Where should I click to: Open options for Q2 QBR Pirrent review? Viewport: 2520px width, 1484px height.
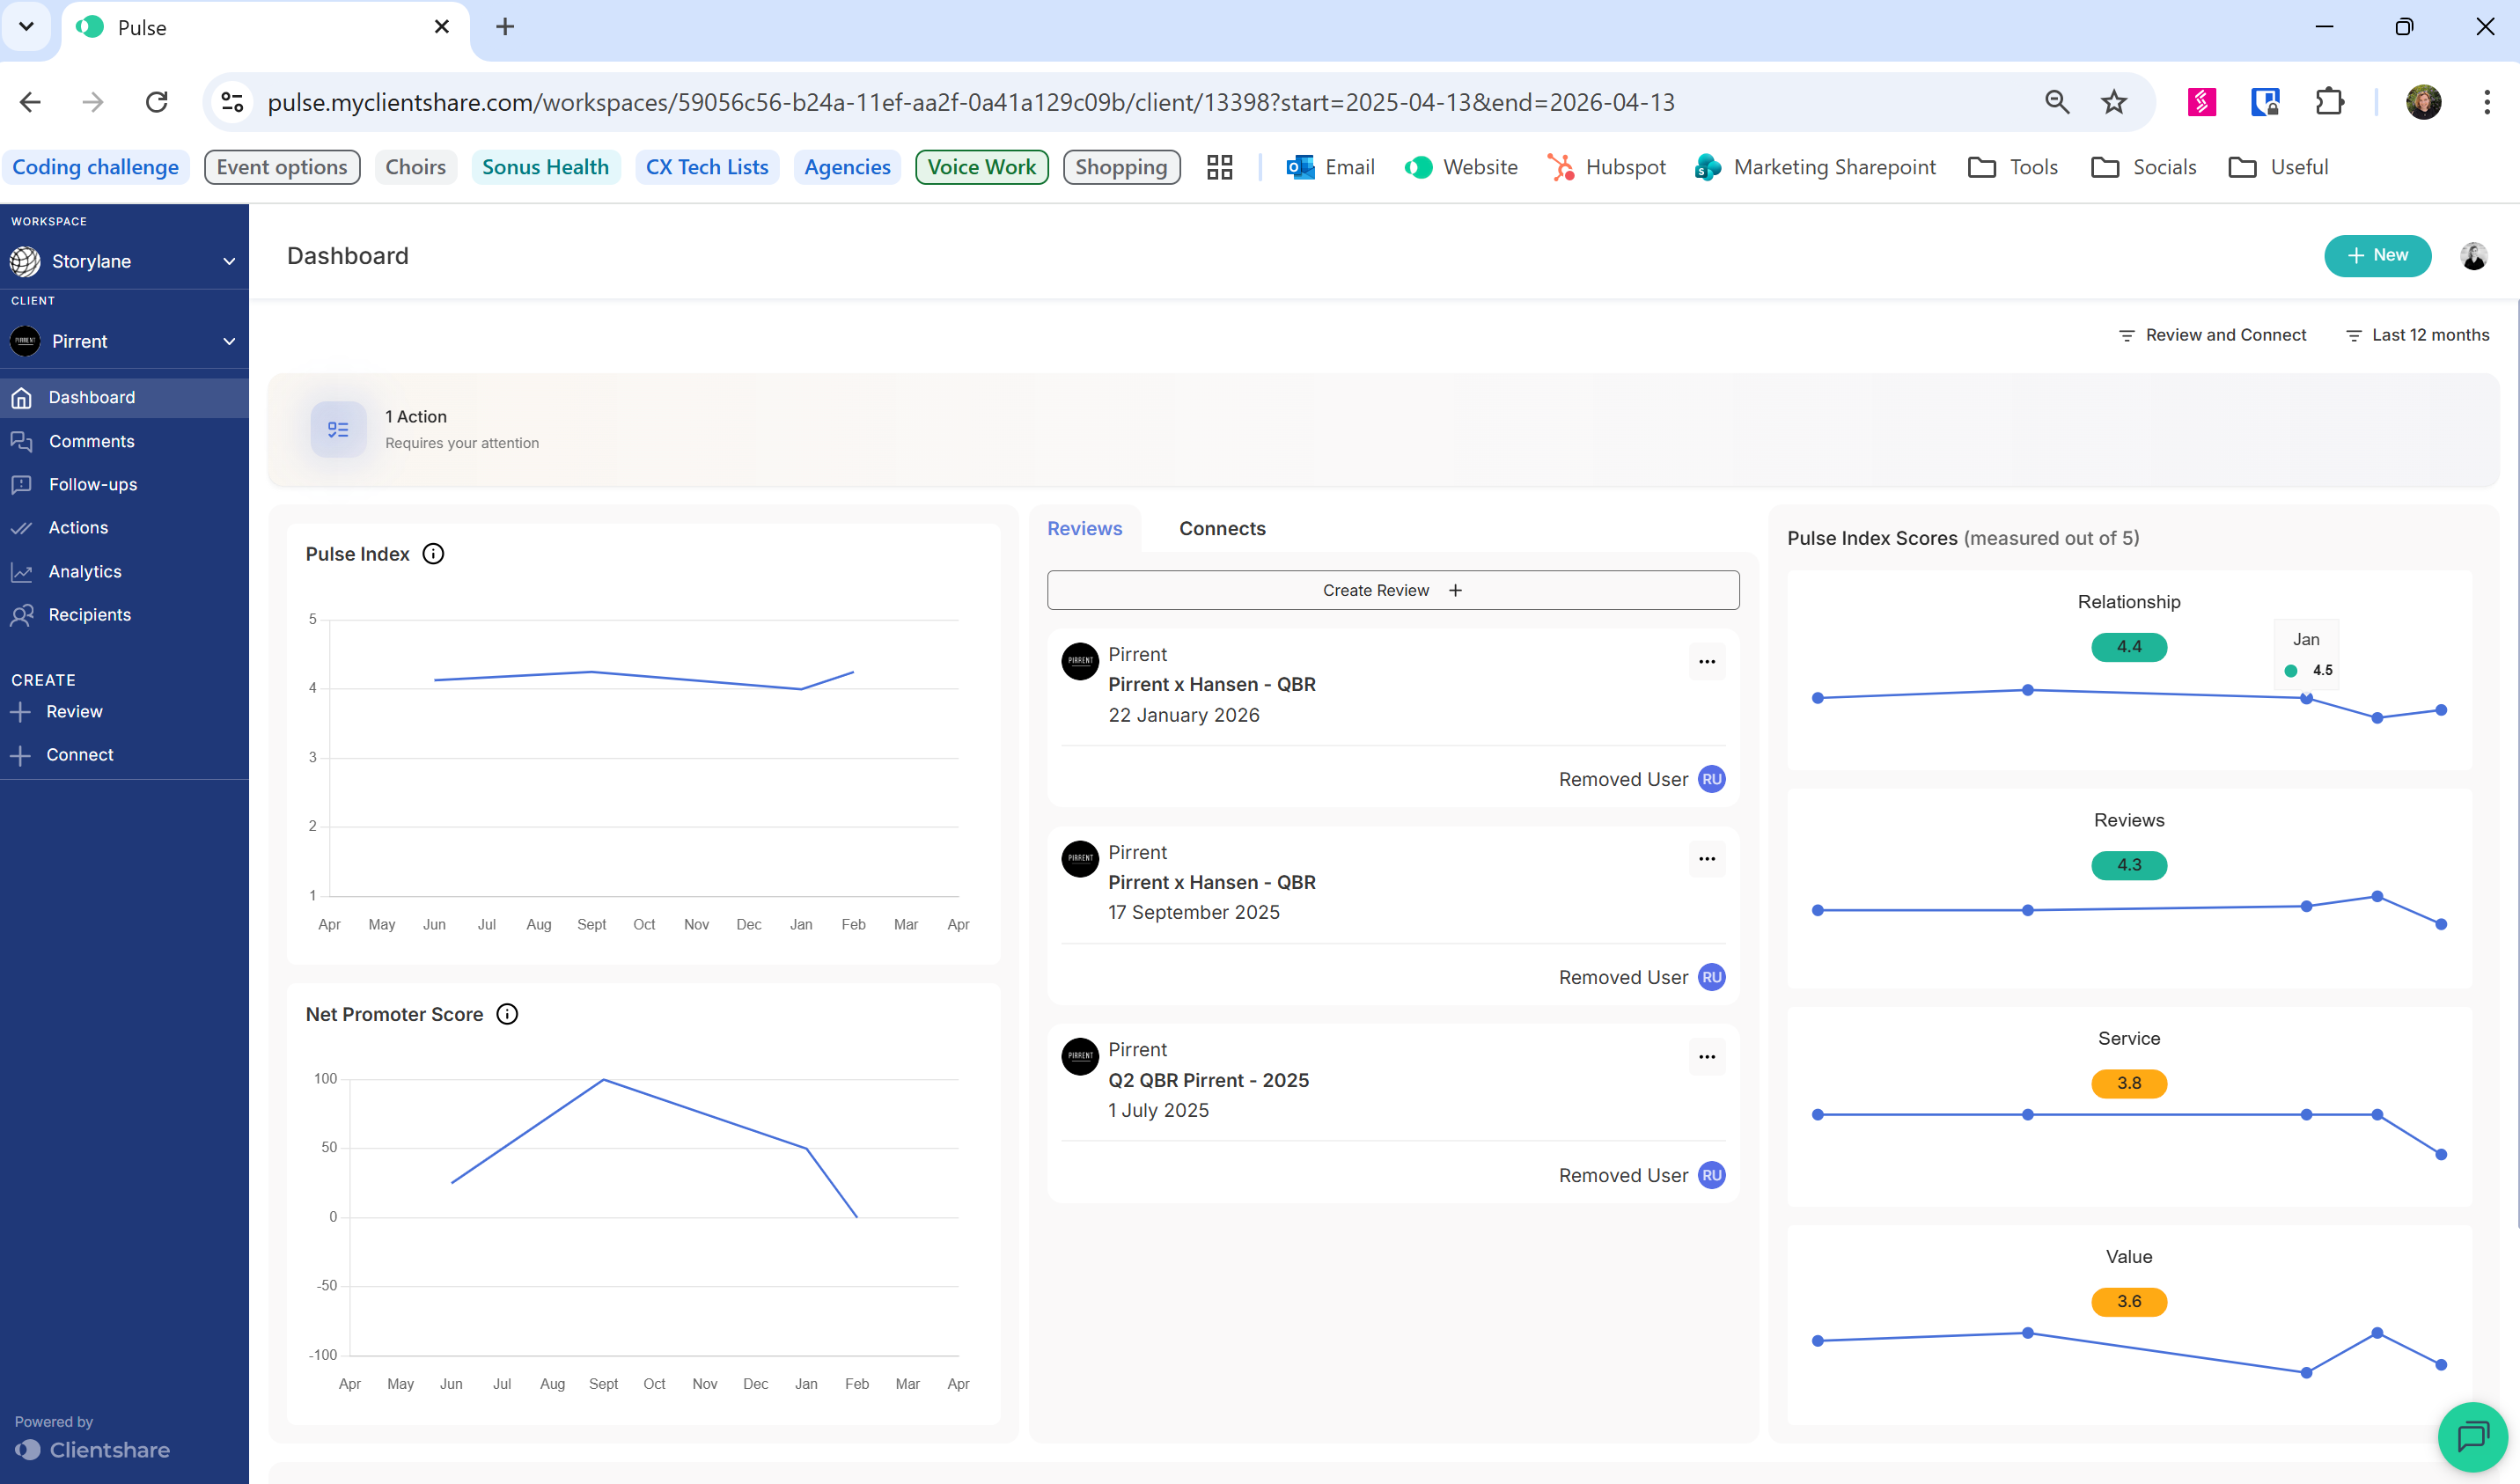(x=1706, y=1057)
